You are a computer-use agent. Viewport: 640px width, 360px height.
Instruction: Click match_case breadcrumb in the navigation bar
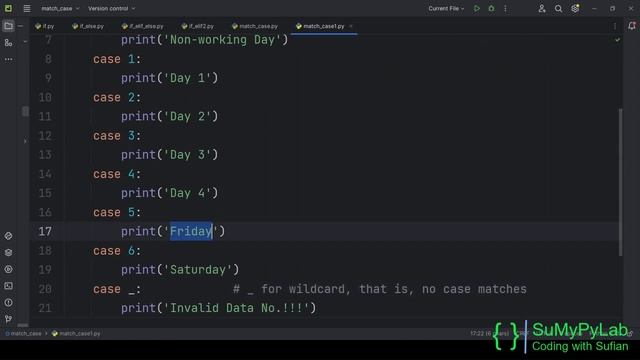pyautogui.click(x=23, y=333)
